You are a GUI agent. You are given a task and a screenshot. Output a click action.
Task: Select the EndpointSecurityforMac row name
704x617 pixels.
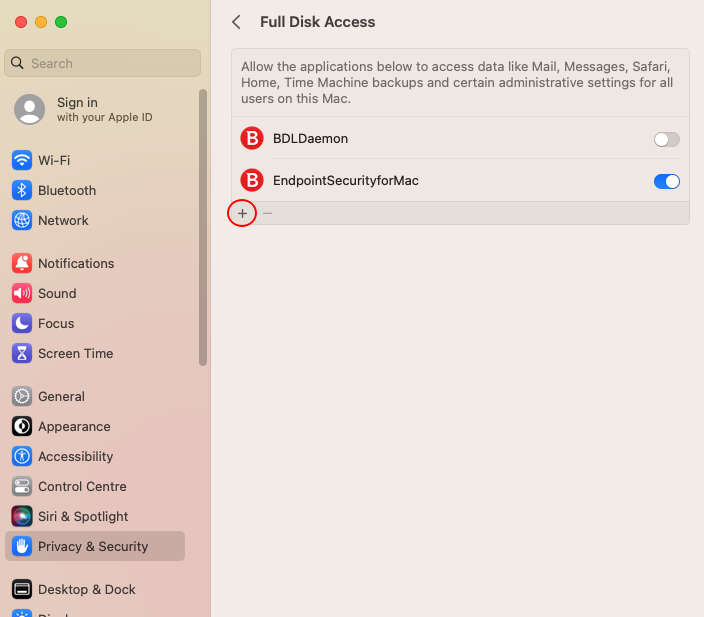tap(346, 181)
